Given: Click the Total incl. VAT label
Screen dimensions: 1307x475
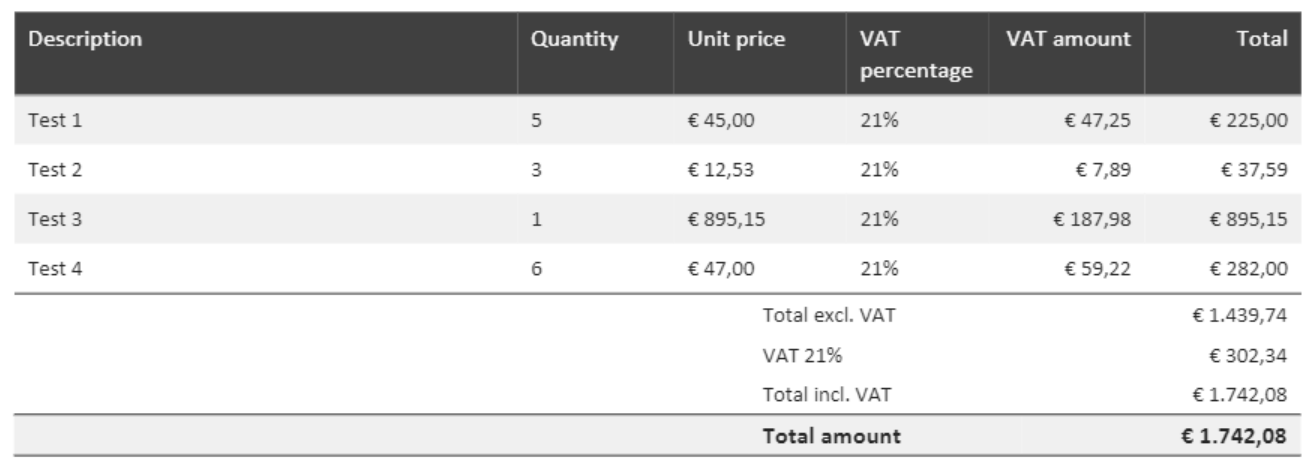Looking at the screenshot, I should (828, 393).
